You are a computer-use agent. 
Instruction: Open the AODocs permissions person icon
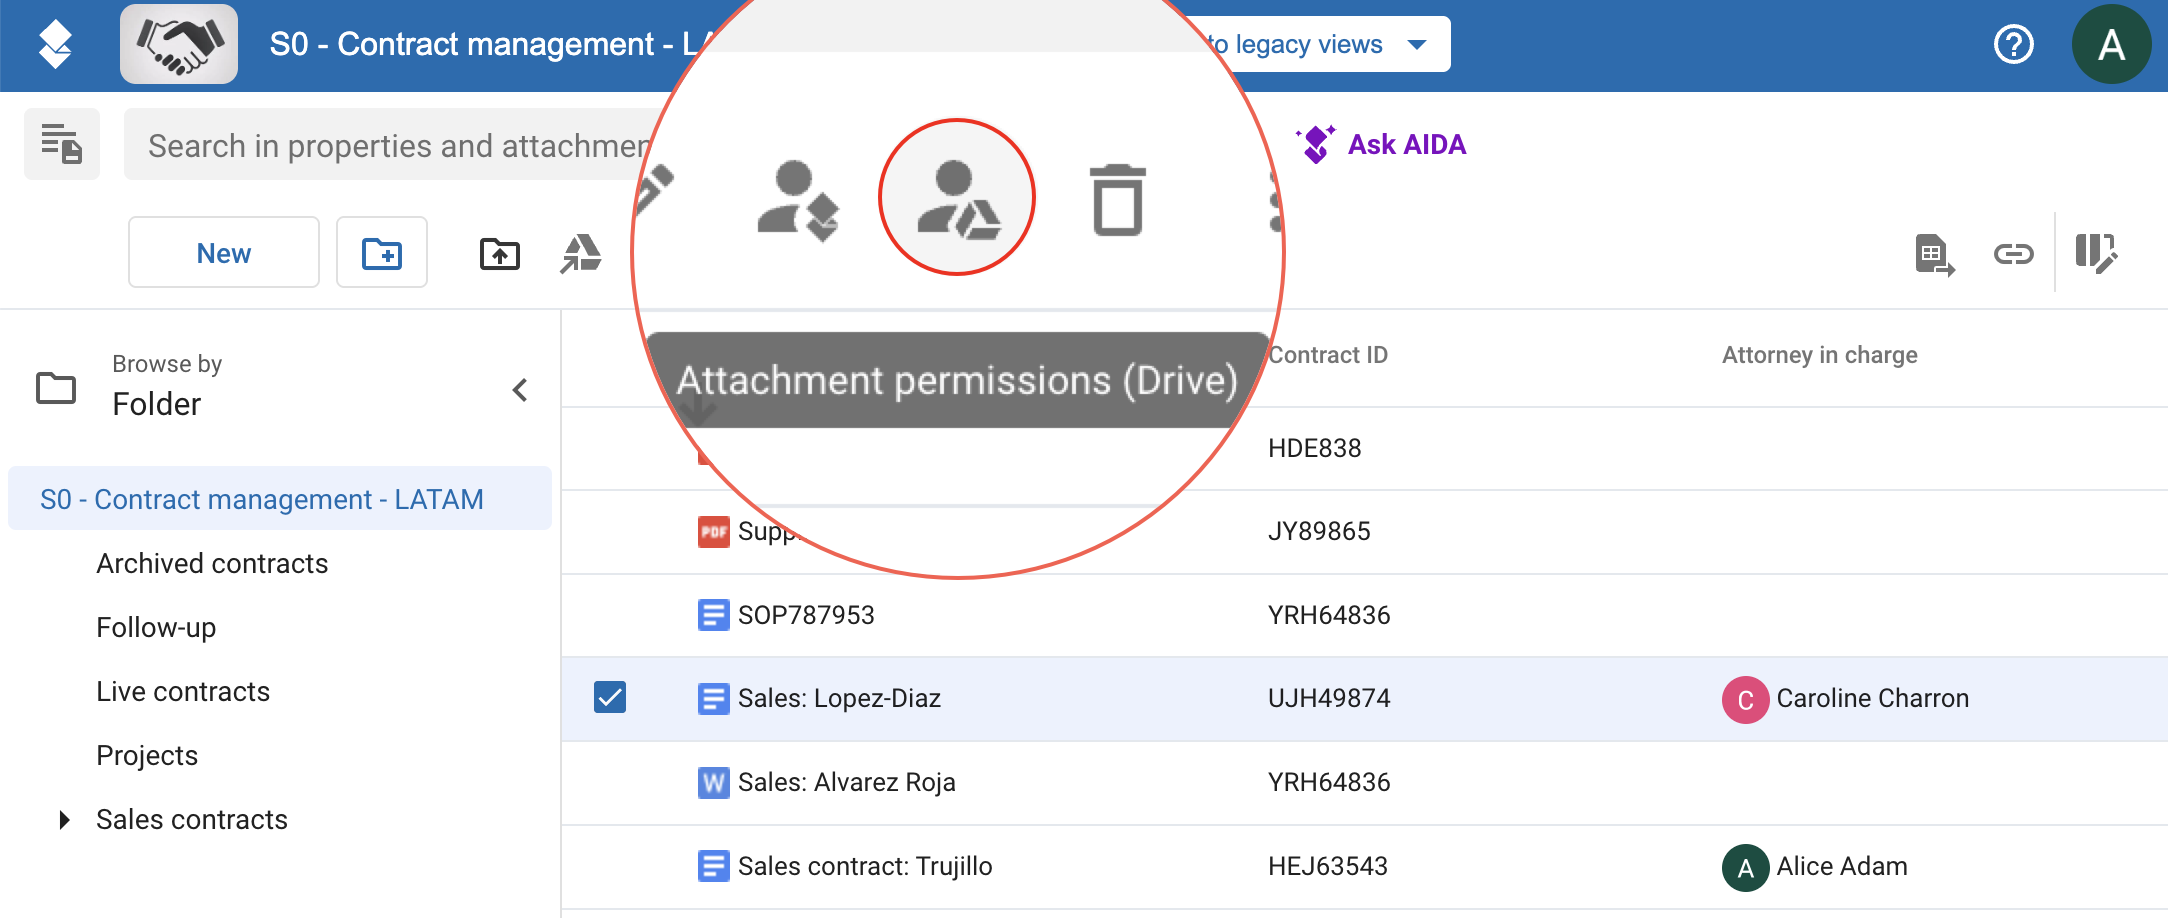pos(797,200)
